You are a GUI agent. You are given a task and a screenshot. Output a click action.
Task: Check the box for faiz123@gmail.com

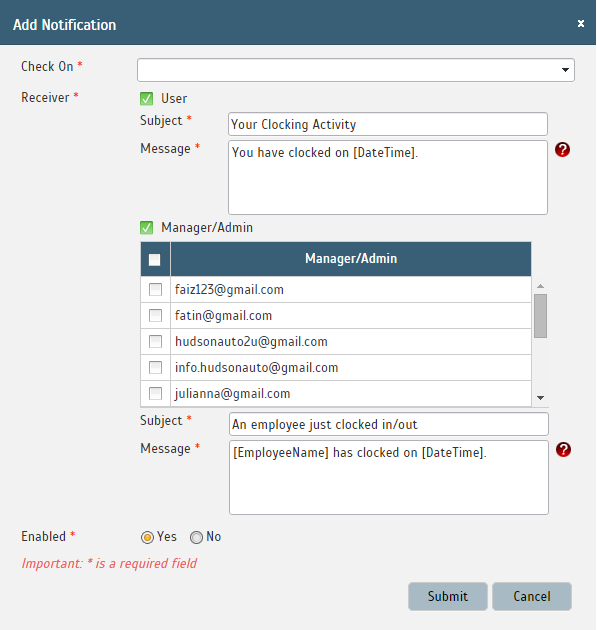pos(155,290)
